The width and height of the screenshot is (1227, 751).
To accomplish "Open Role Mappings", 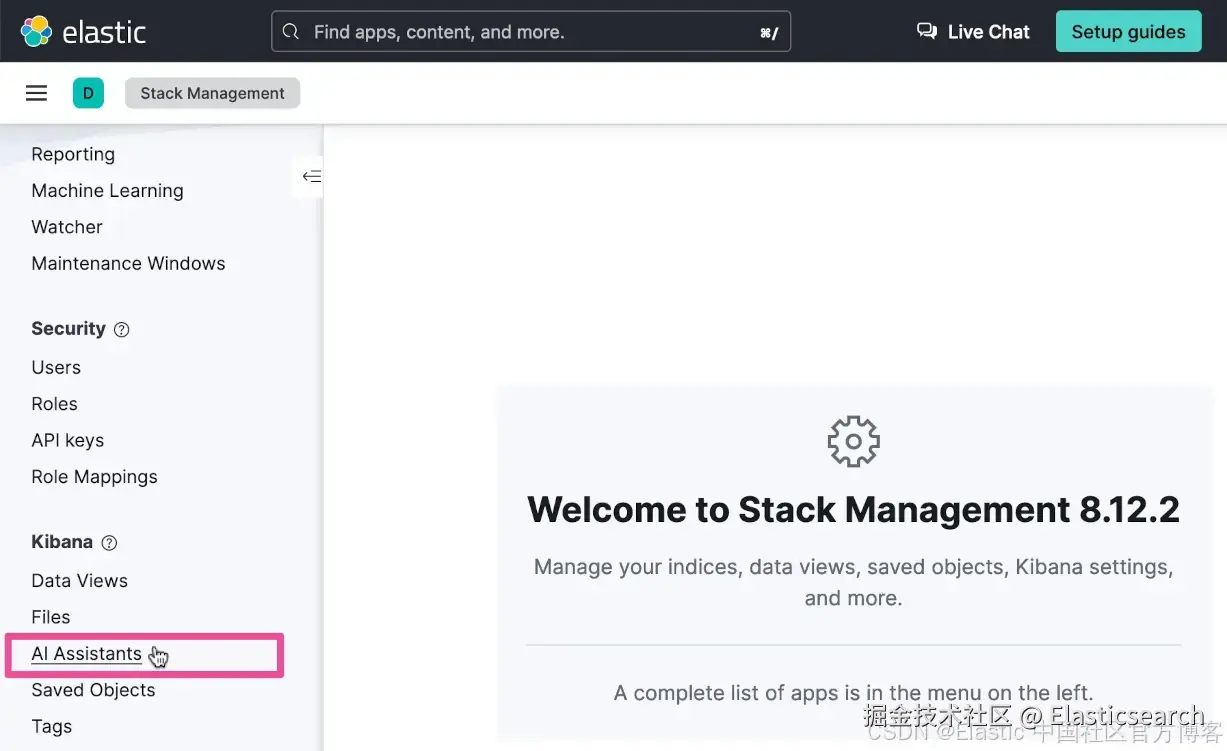I will (94, 477).
